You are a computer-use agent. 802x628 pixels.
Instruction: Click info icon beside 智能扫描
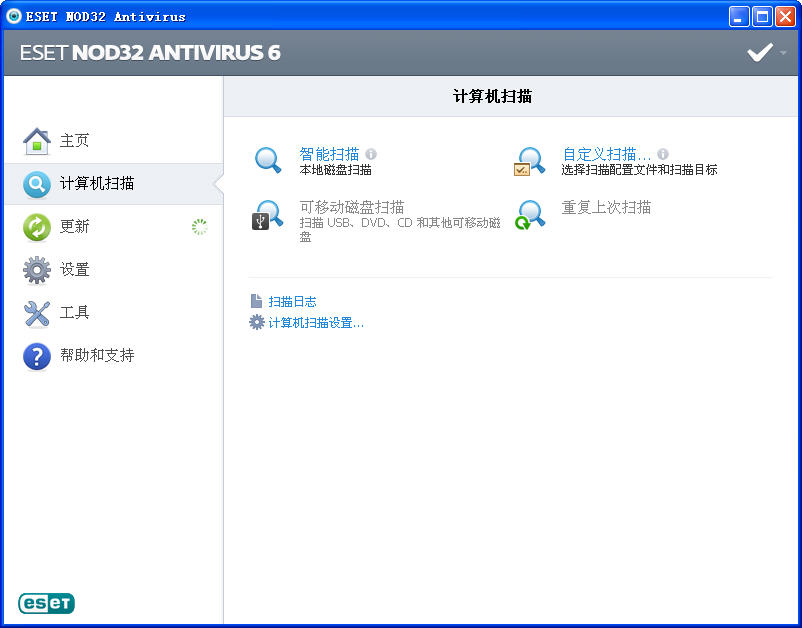coord(371,154)
